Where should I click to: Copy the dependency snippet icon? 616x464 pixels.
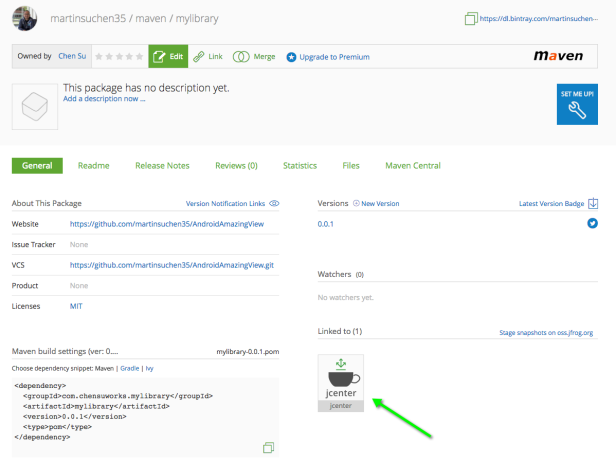268,447
